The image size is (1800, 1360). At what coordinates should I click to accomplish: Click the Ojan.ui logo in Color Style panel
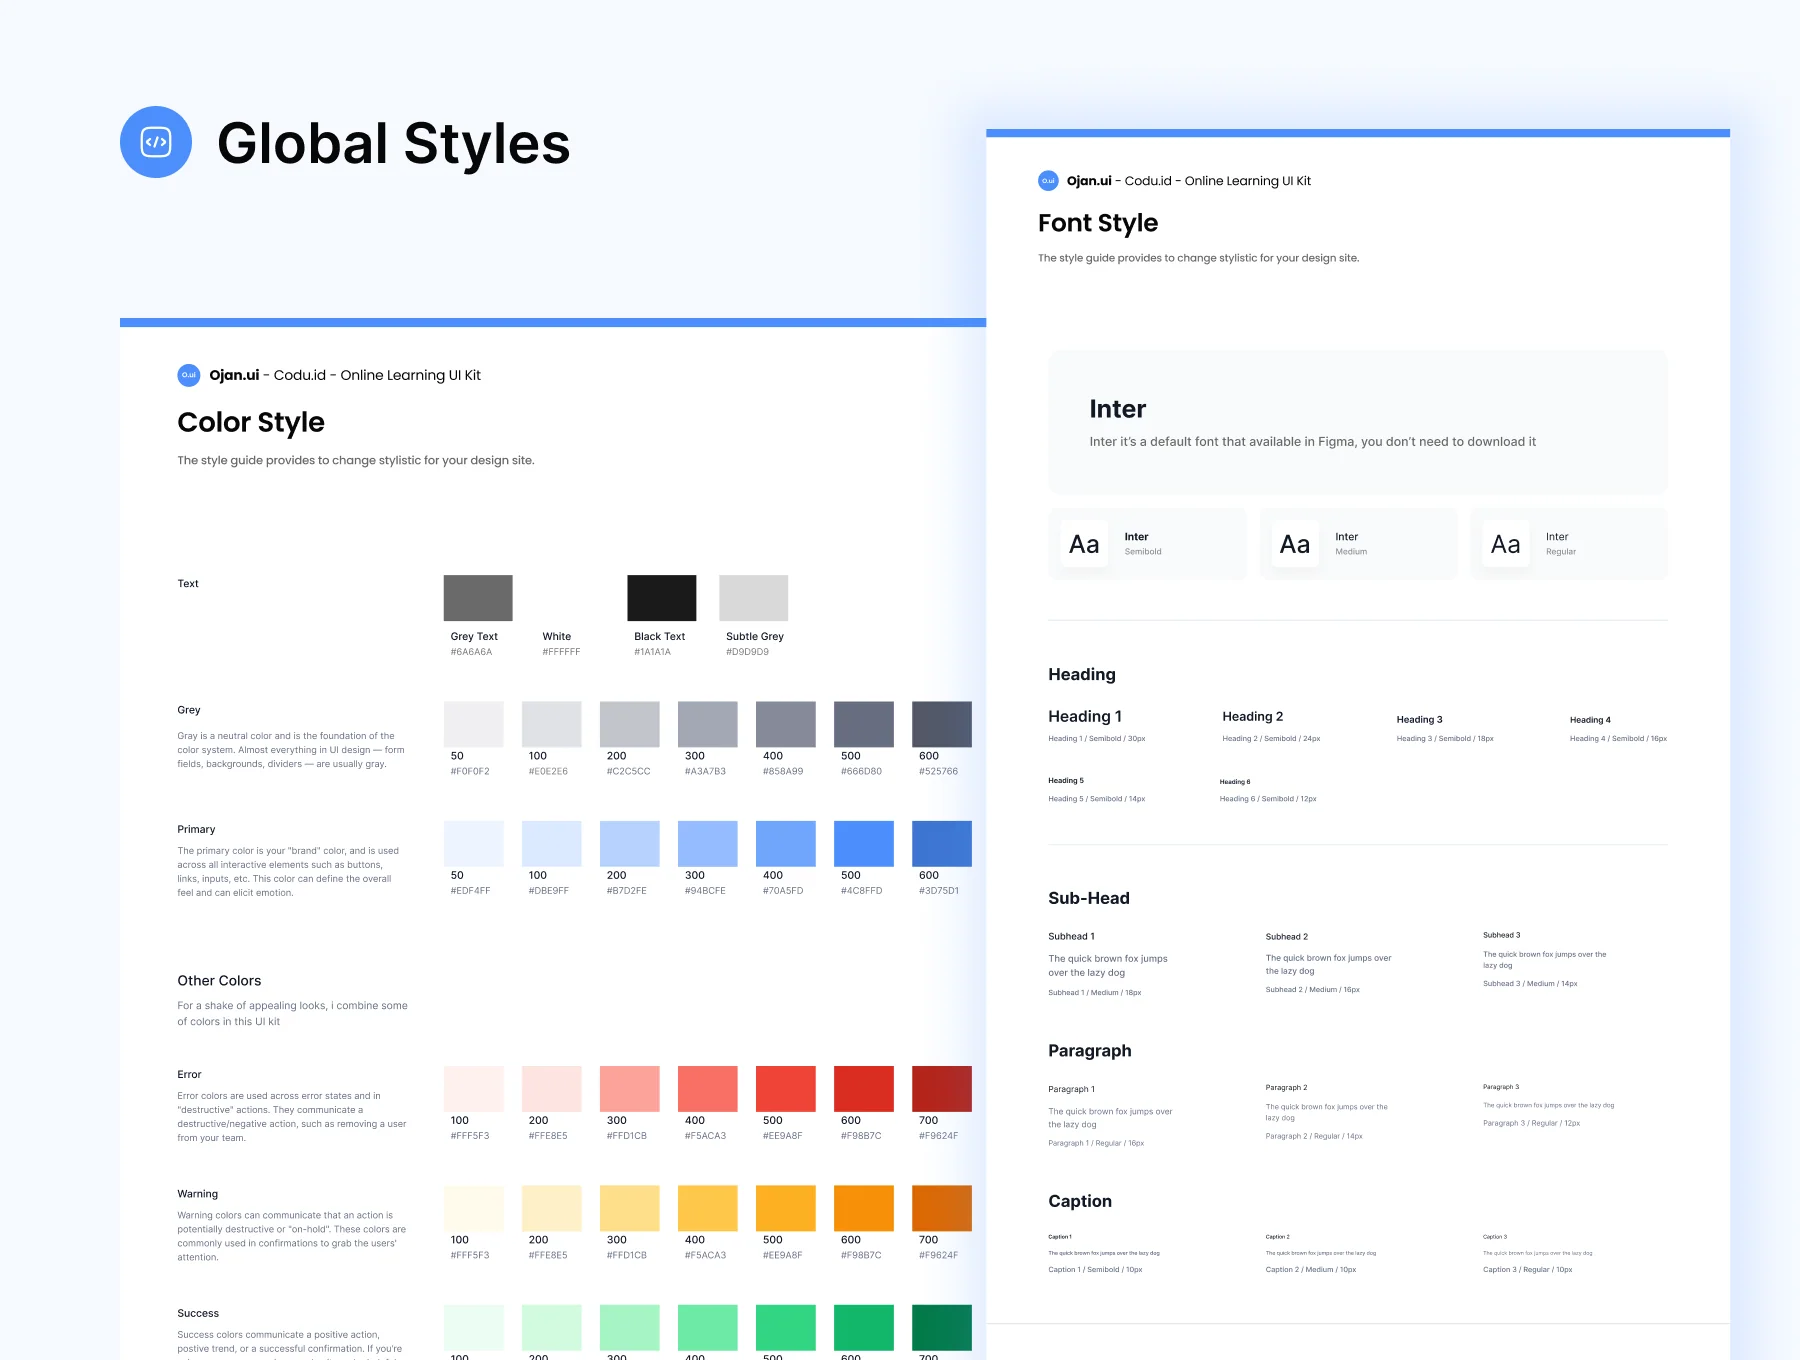(x=189, y=375)
